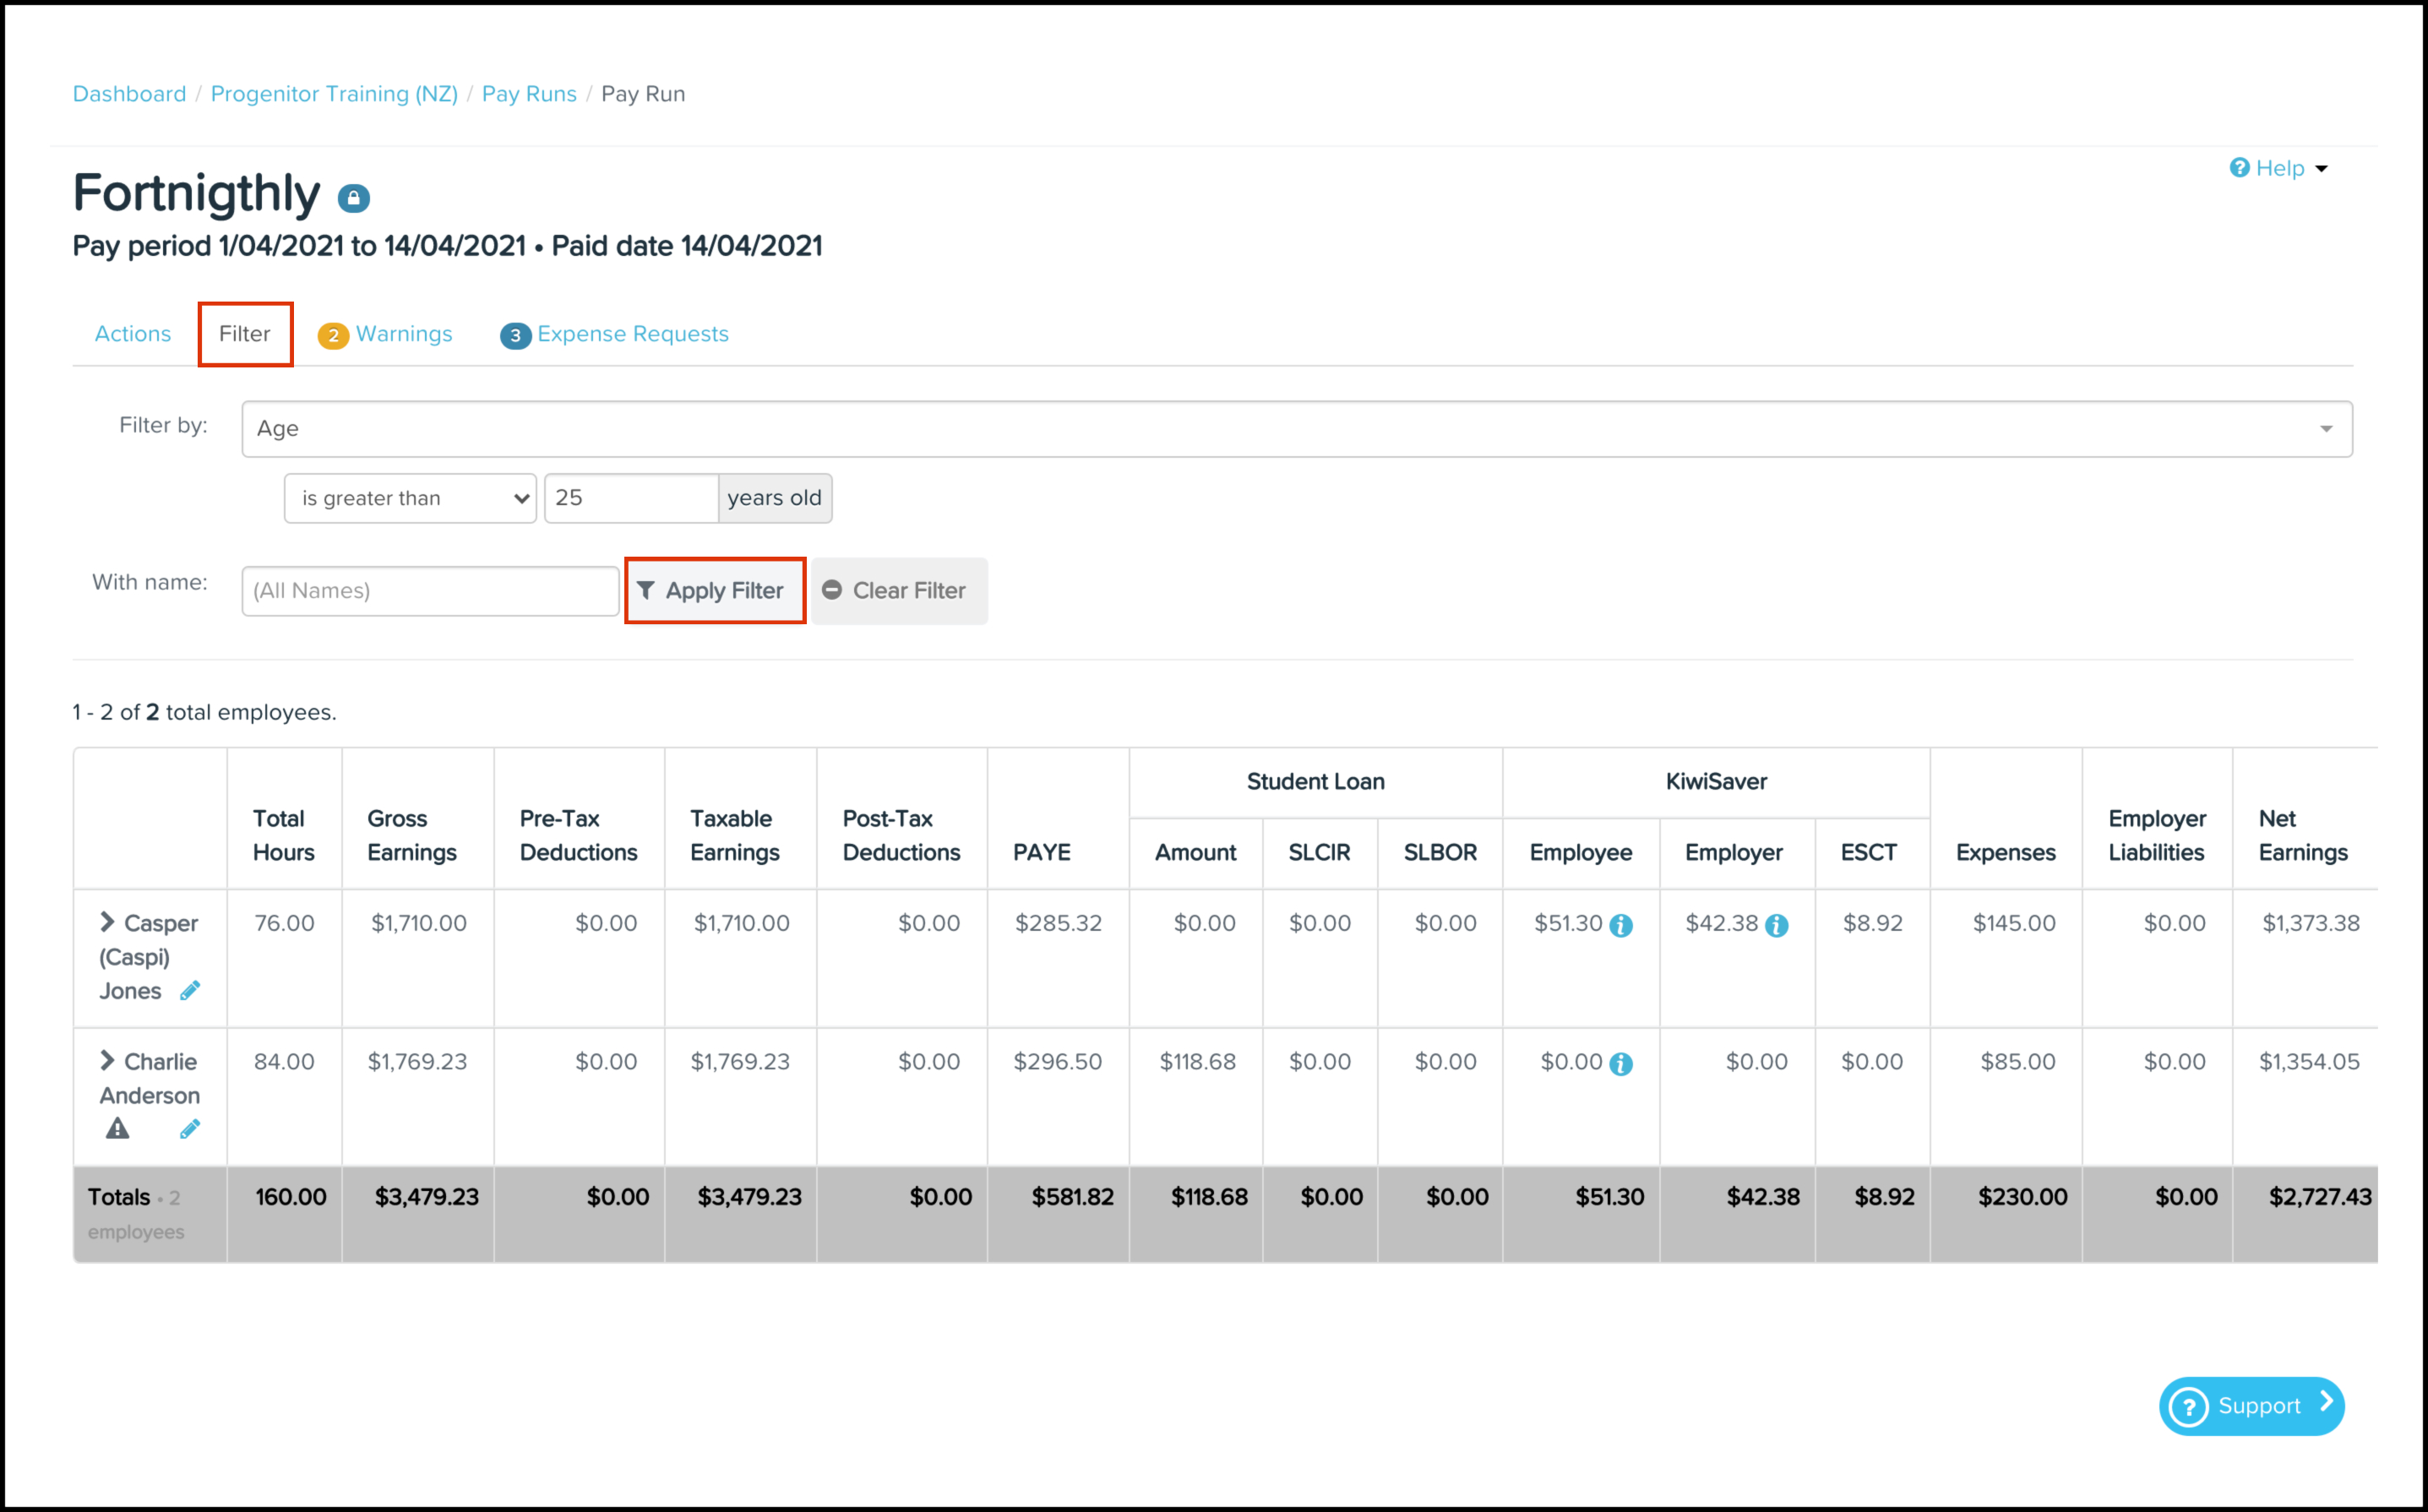Switch to the Actions tab
2428x1512 pixels.
click(x=133, y=334)
